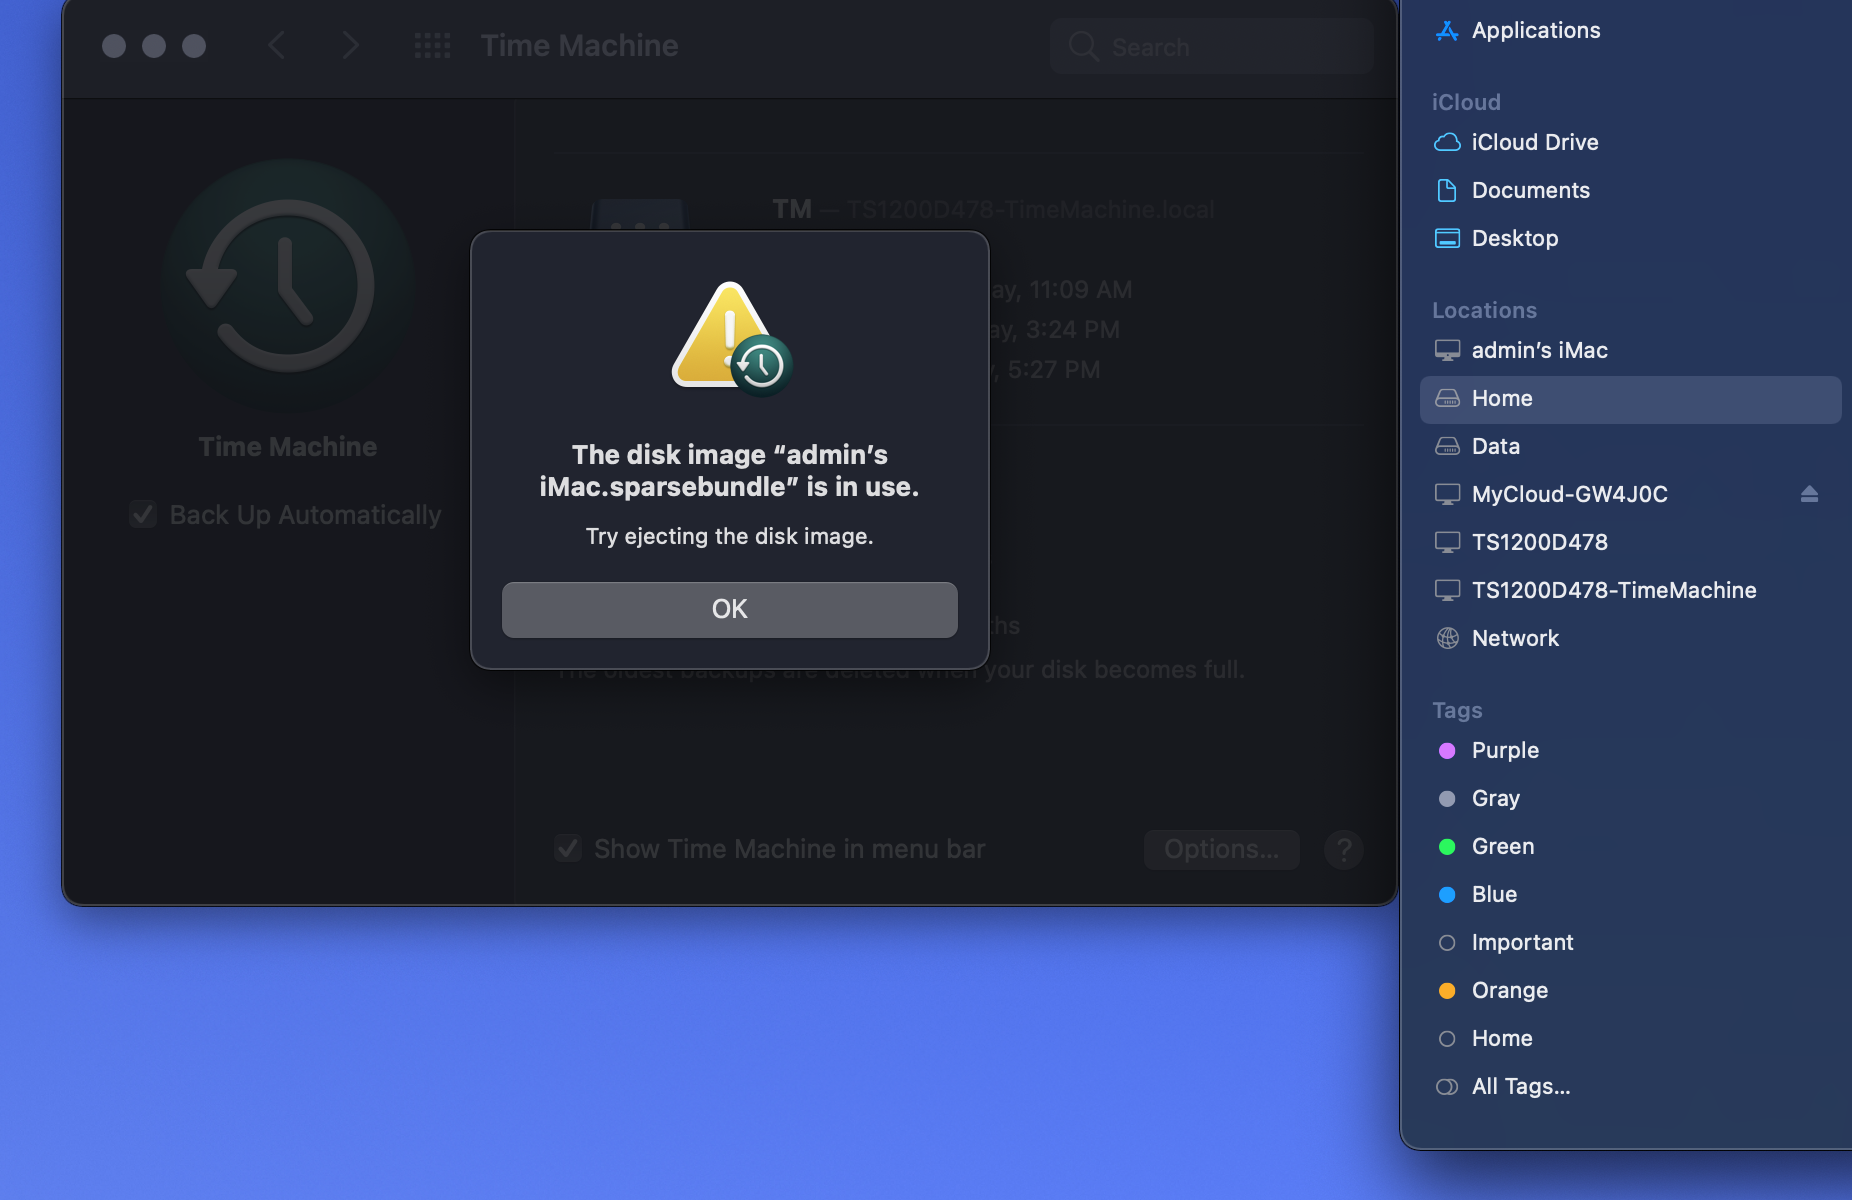Eject MyCloud-GW4J0C using eject icon
Image resolution: width=1852 pixels, height=1200 pixels.
tap(1809, 494)
